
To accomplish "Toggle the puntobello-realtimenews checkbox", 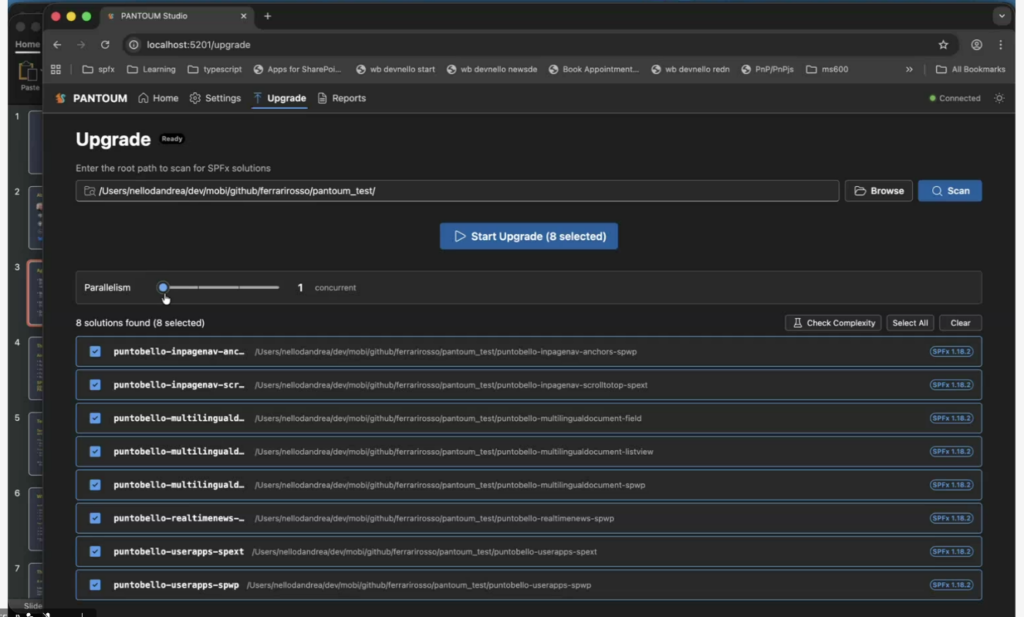I will tap(95, 518).
